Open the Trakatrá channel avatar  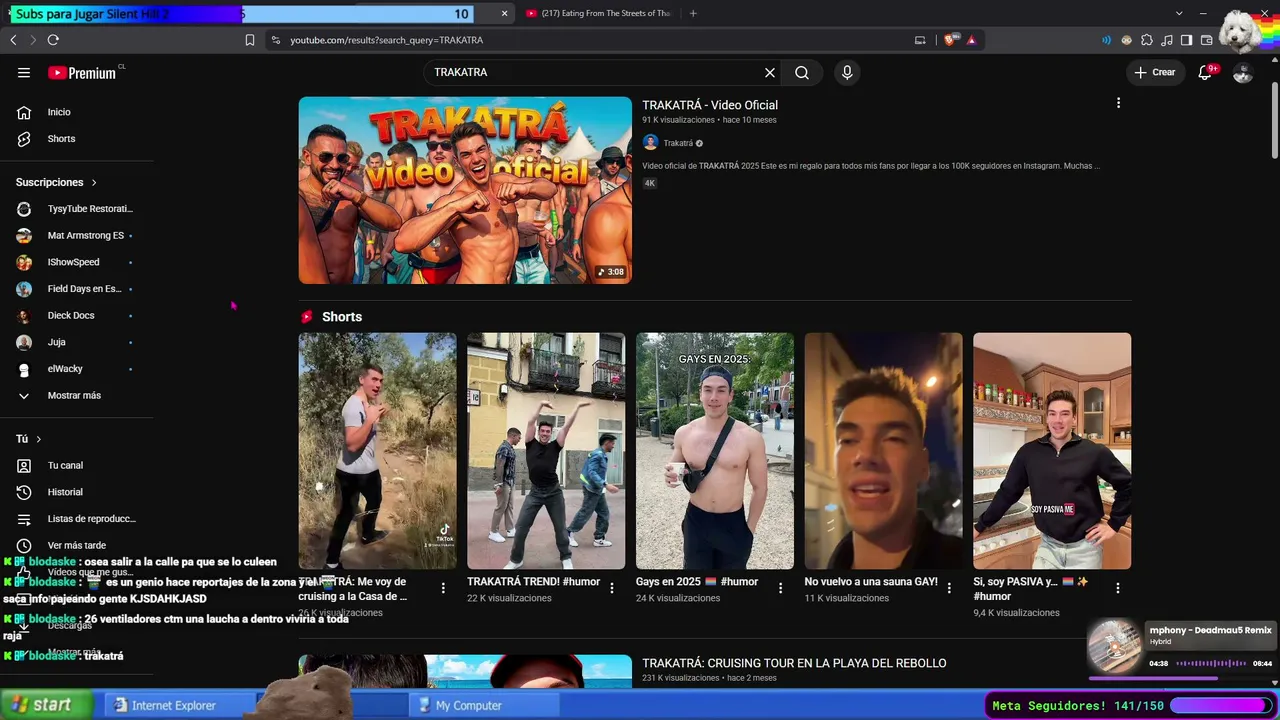pos(650,143)
